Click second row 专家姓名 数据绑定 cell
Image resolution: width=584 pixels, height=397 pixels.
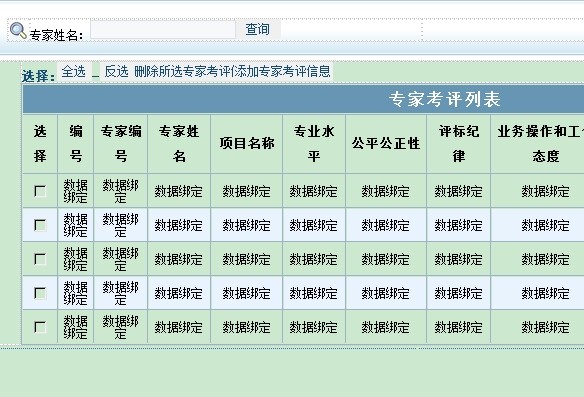(x=179, y=225)
